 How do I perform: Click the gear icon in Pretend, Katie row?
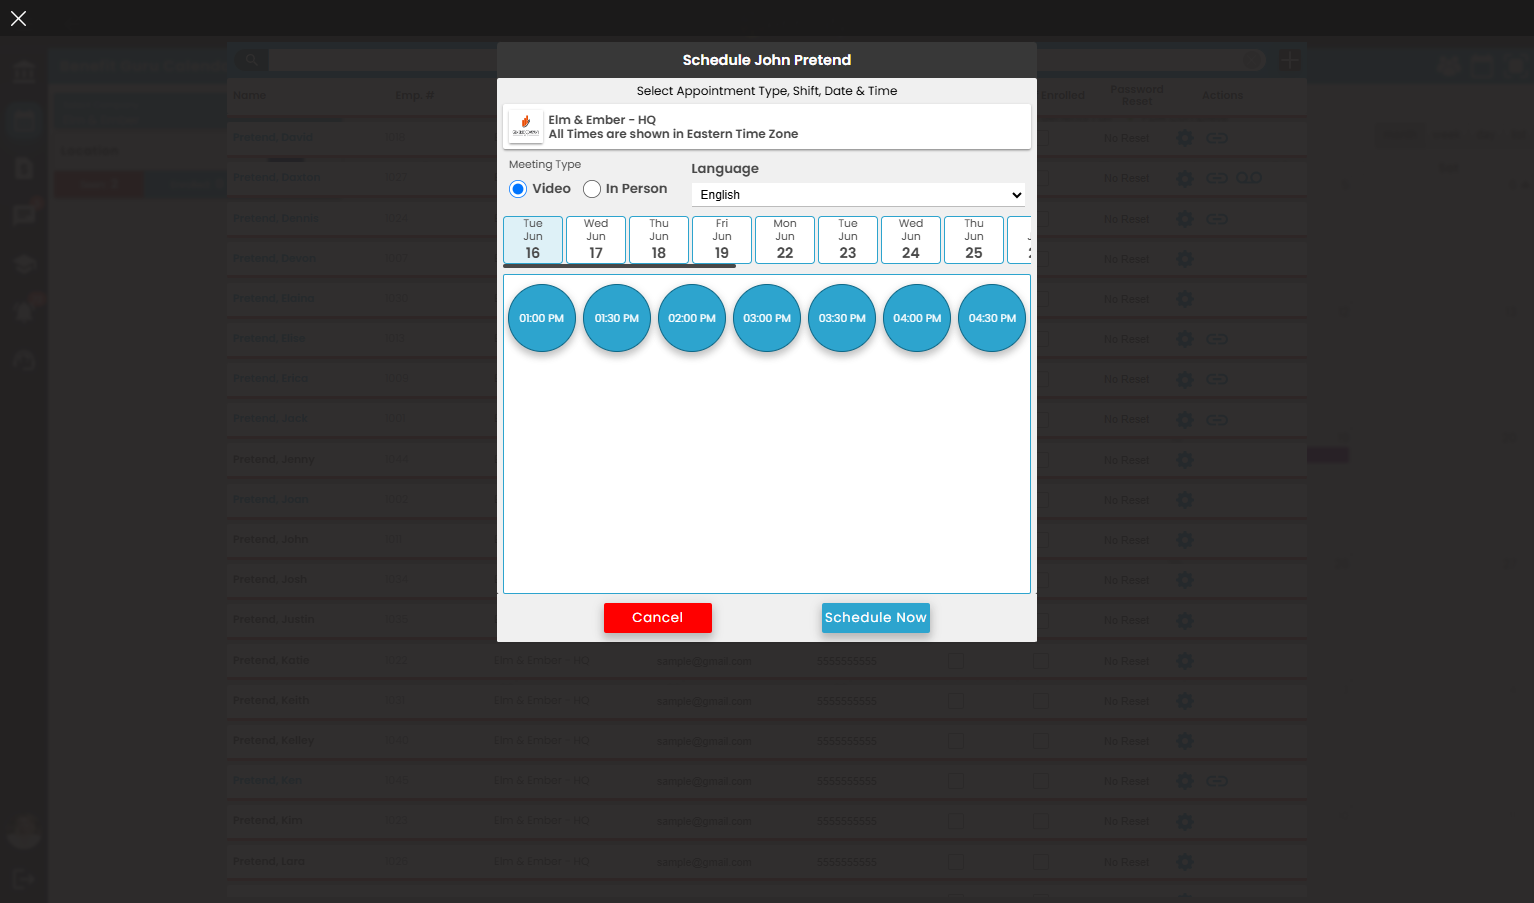1185,661
